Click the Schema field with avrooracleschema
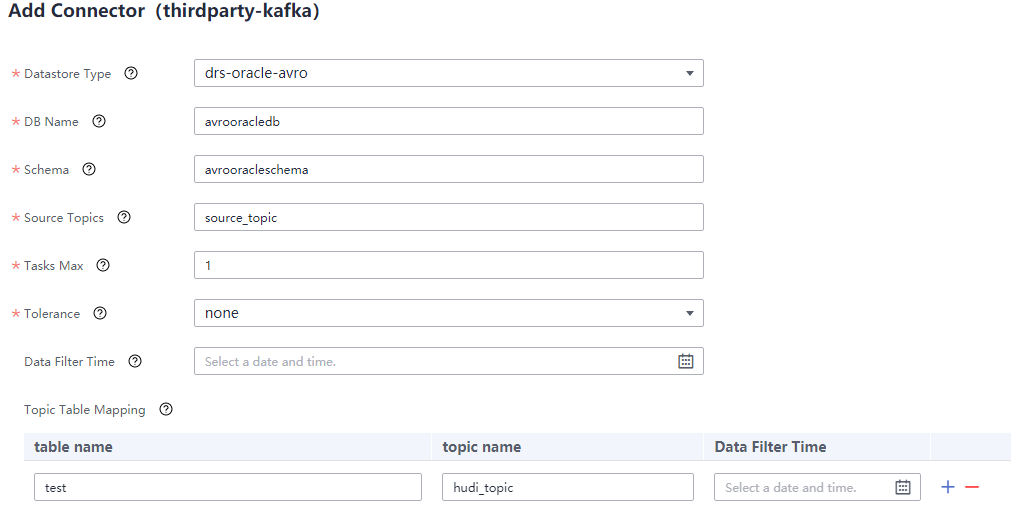1016x520 pixels. click(x=448, y=170)
